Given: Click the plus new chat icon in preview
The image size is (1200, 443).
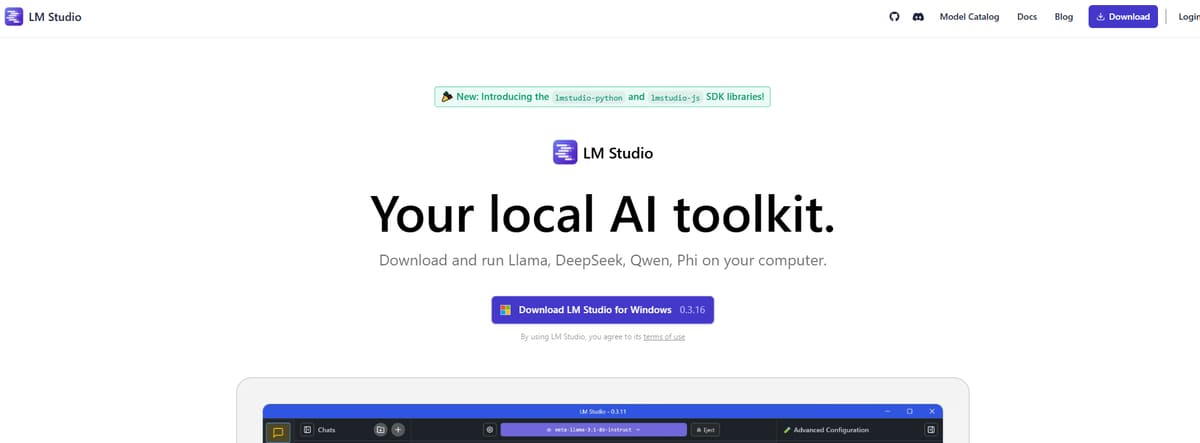Looking at the screenshot, I should (398, 430).
